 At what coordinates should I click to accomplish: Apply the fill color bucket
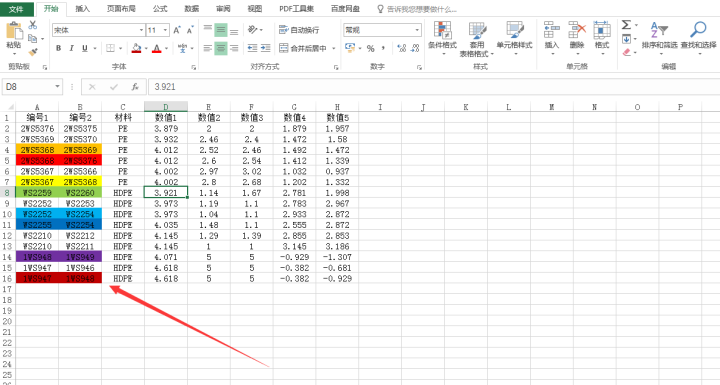[136, 48]
